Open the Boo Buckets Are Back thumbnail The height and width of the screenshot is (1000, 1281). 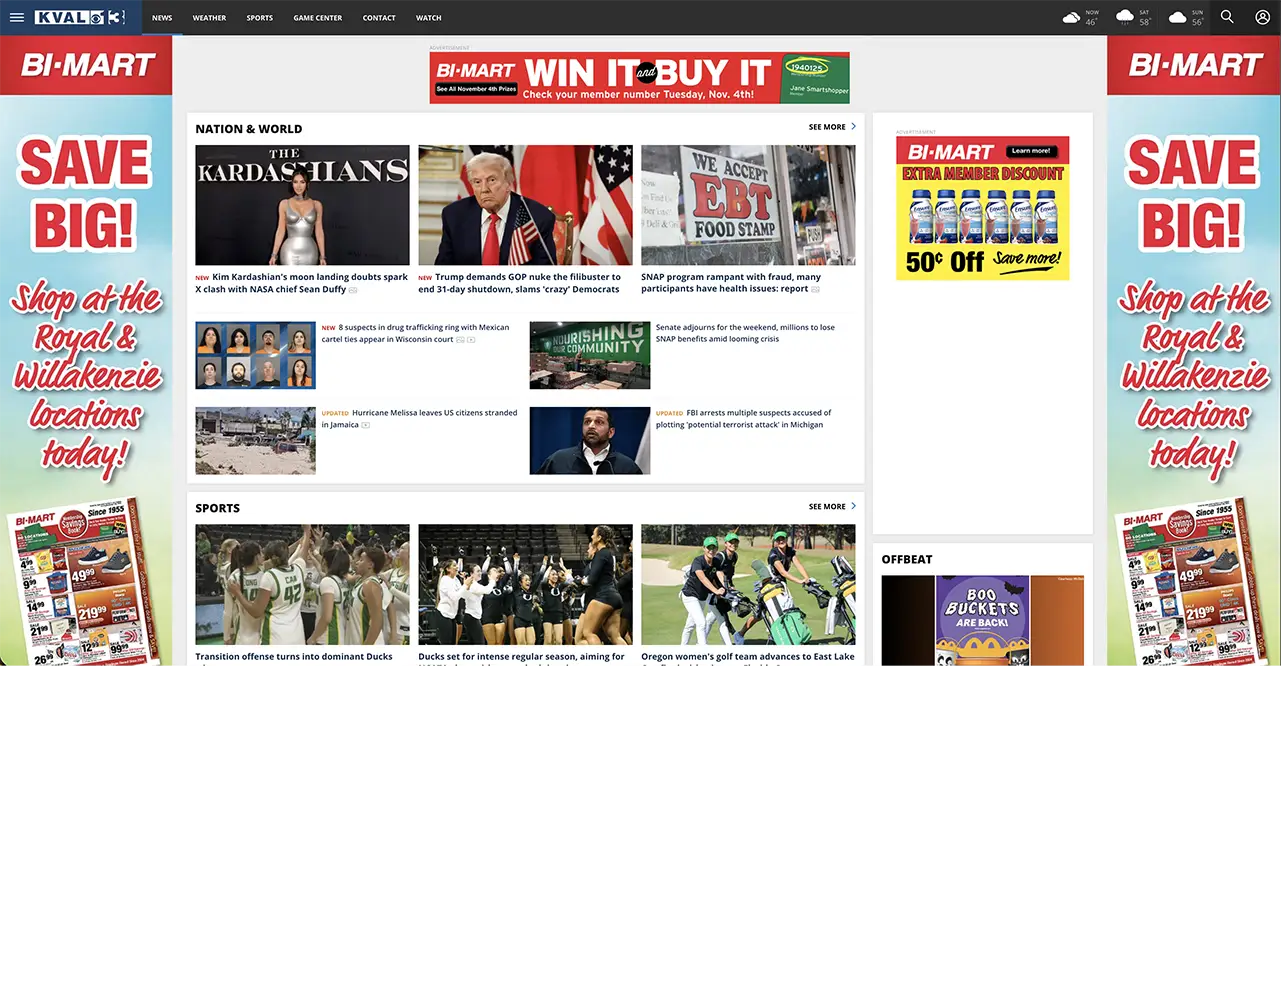point(982,620)
